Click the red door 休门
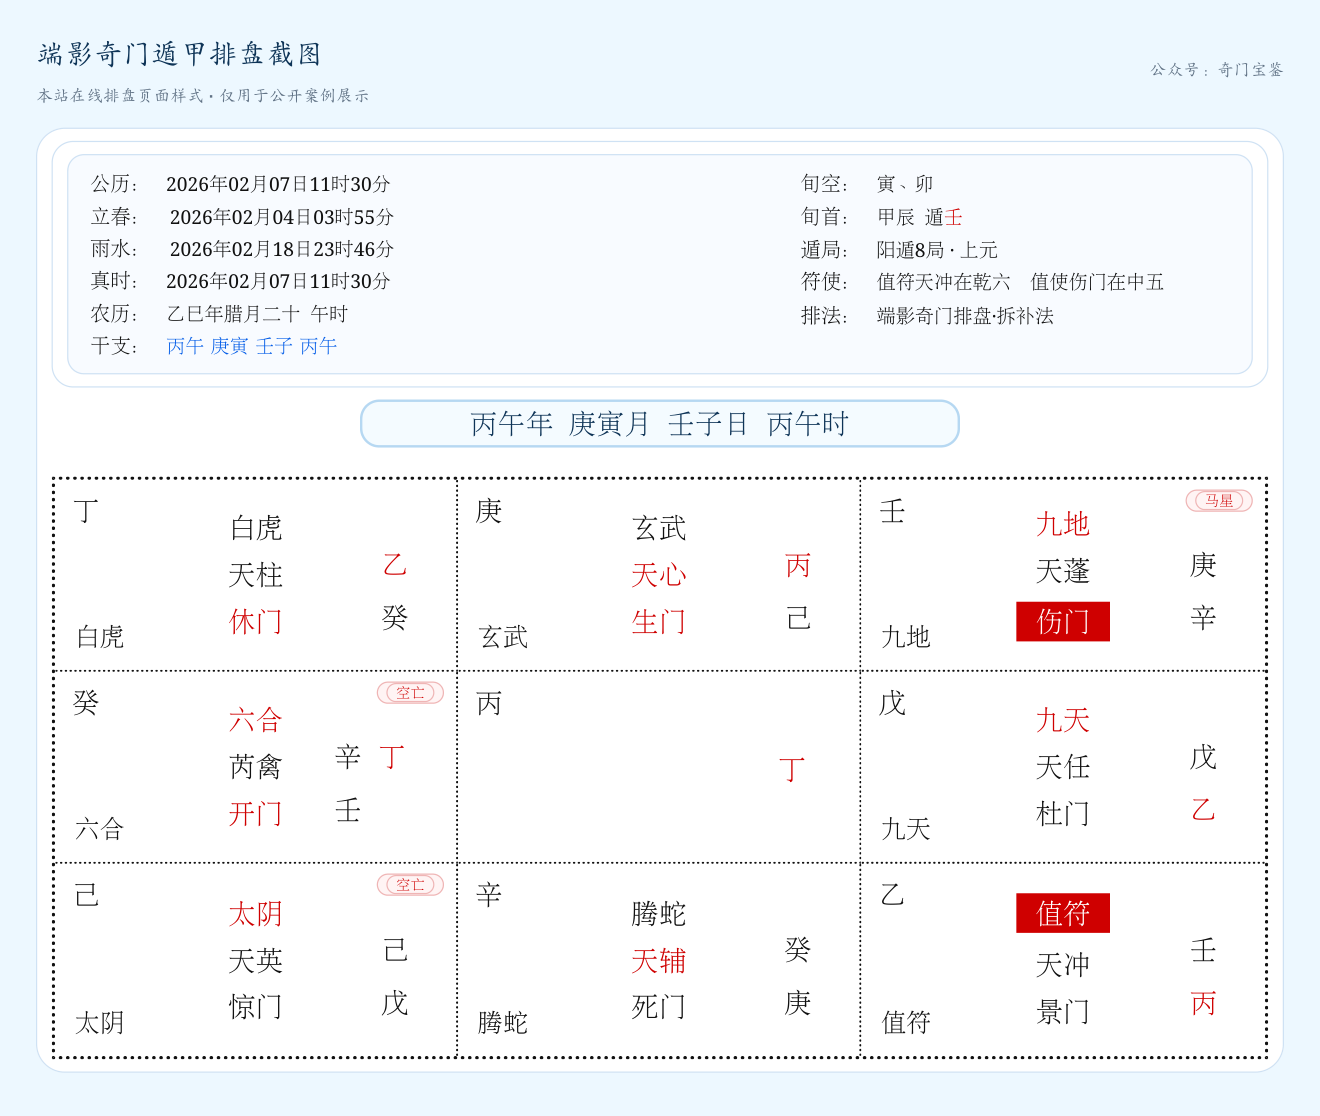Screen dimensions: 1320x1116 pyautogui.click(x=256, y=622)
